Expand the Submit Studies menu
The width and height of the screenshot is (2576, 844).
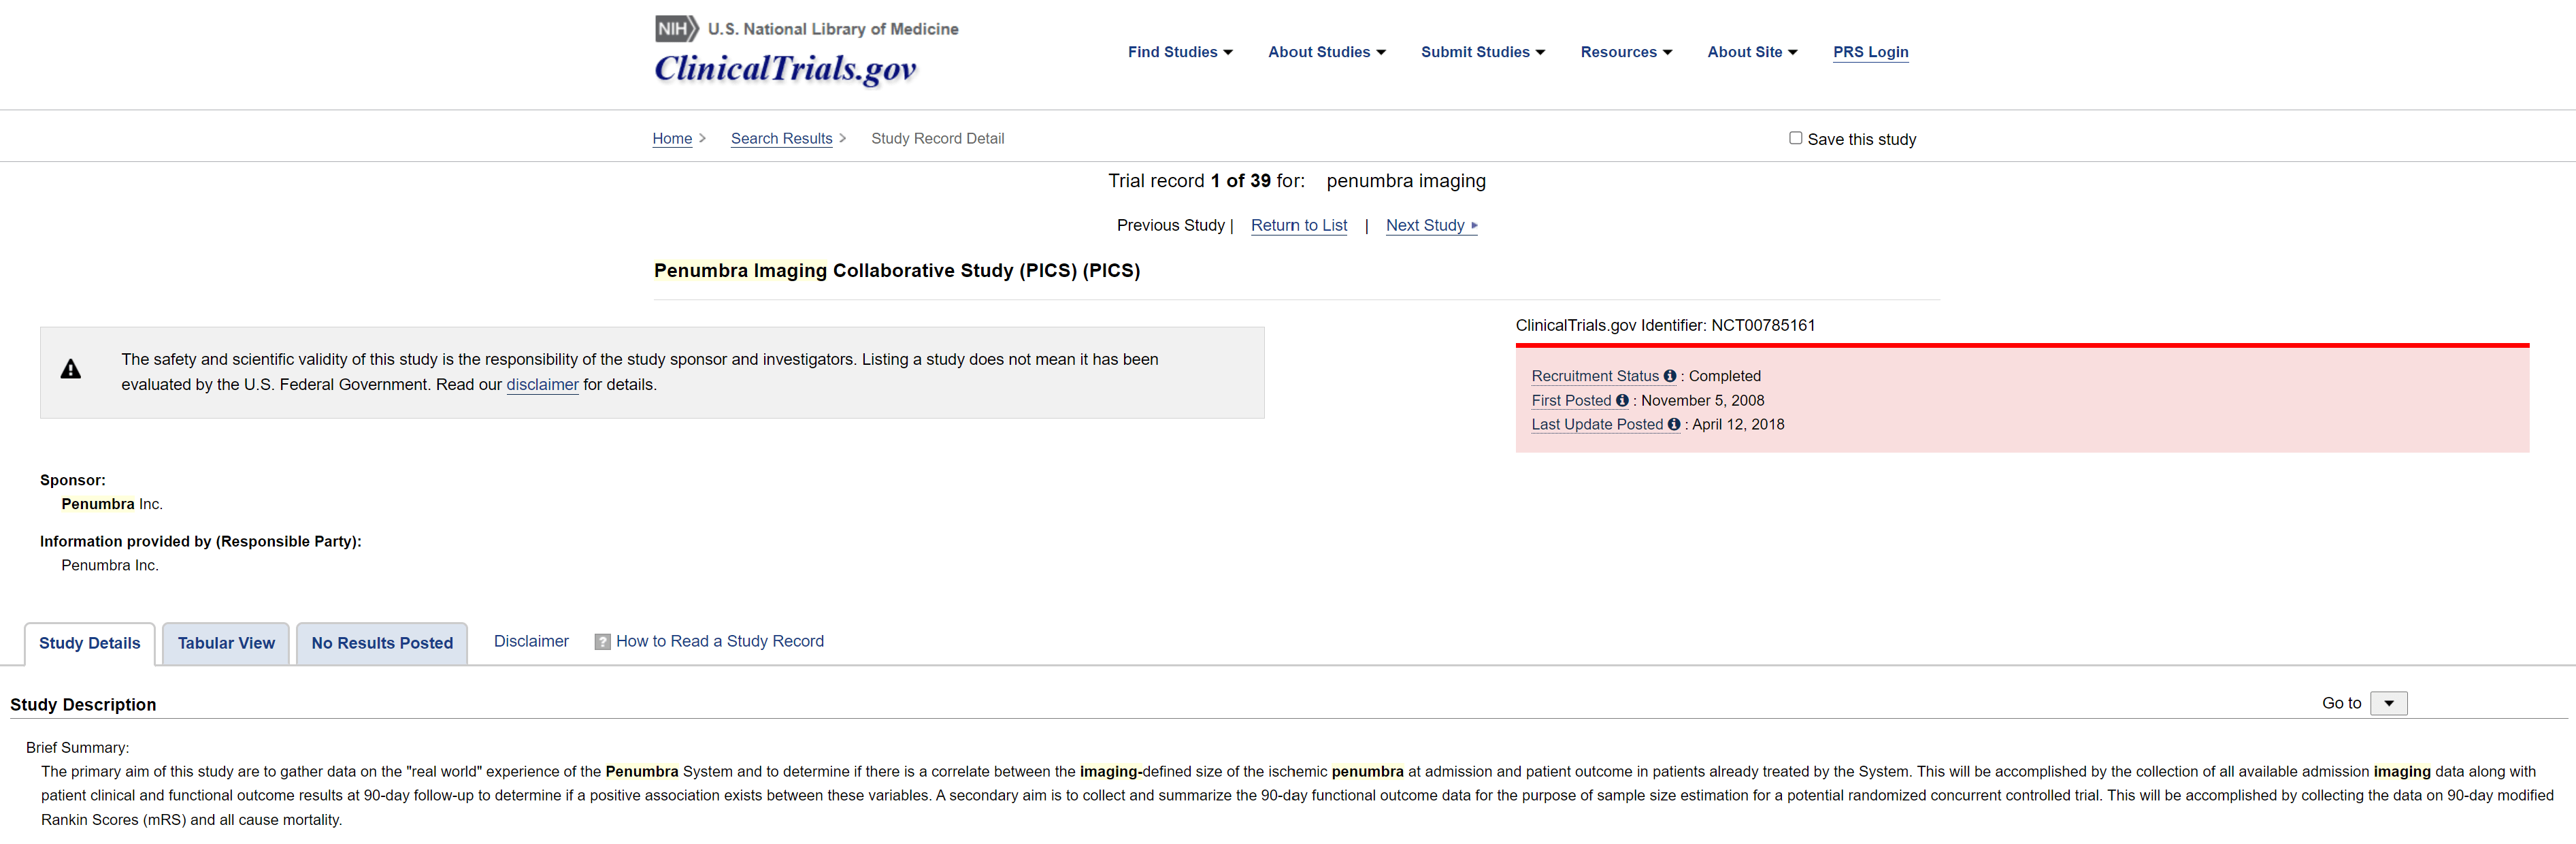click(x=1482, y=52)
